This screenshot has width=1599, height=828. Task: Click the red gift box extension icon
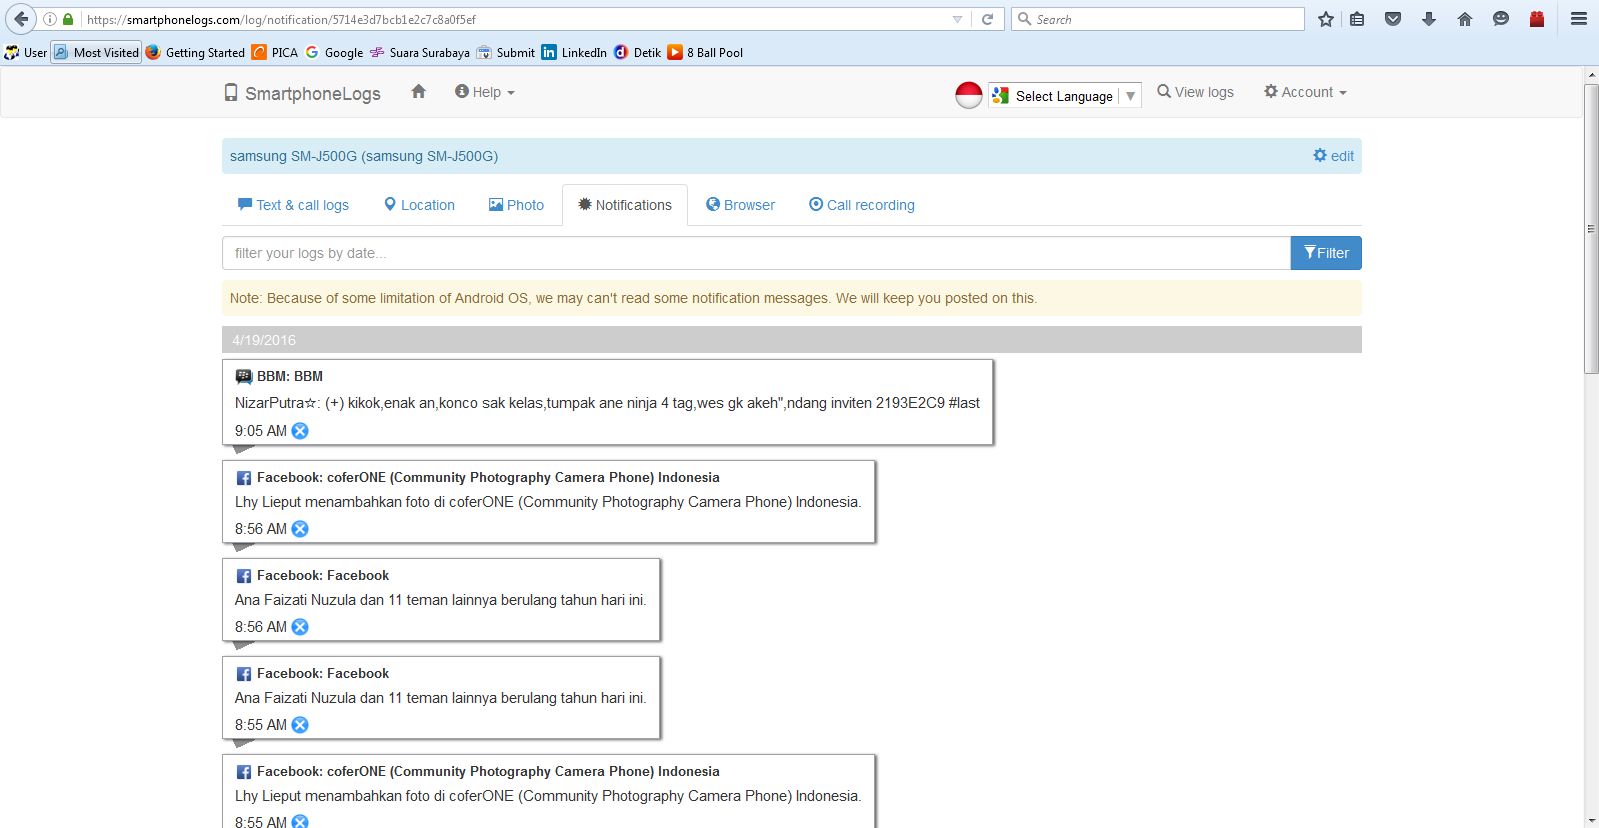pyautogui.click(x=1537, y=19)
